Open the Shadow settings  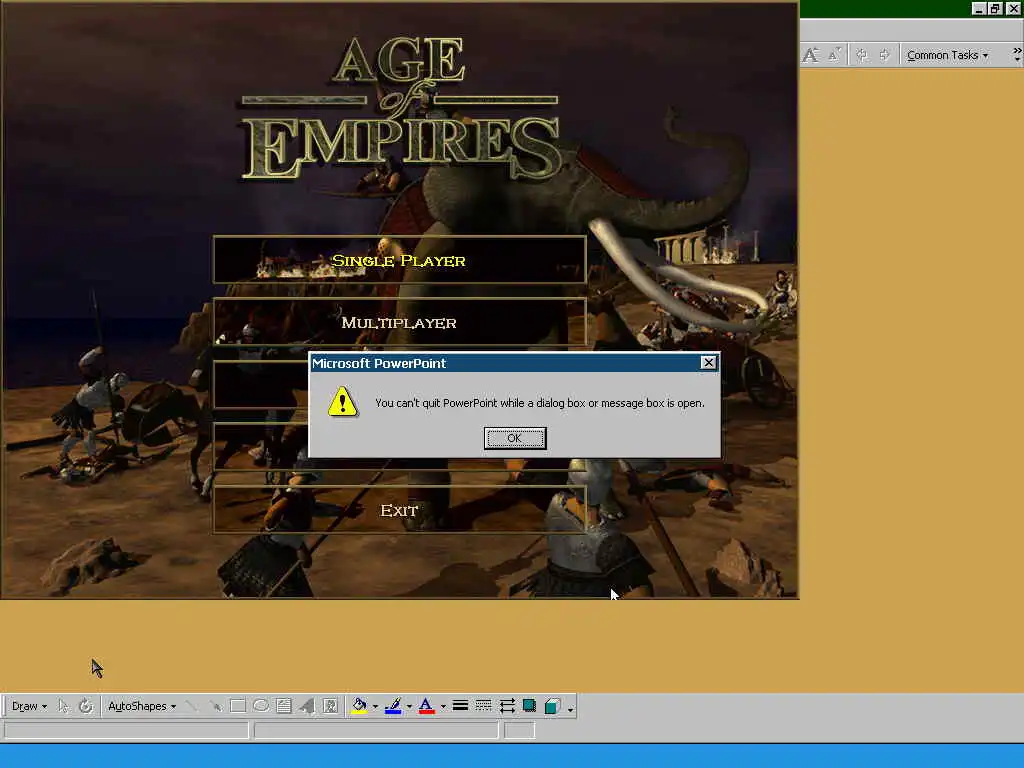[x=530, y=706]
